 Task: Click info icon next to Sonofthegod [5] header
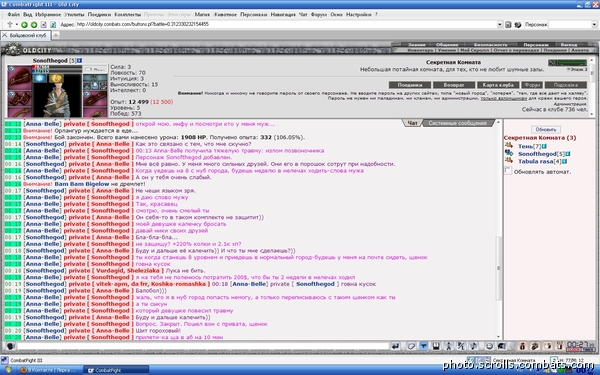click(x=80, y=60)
